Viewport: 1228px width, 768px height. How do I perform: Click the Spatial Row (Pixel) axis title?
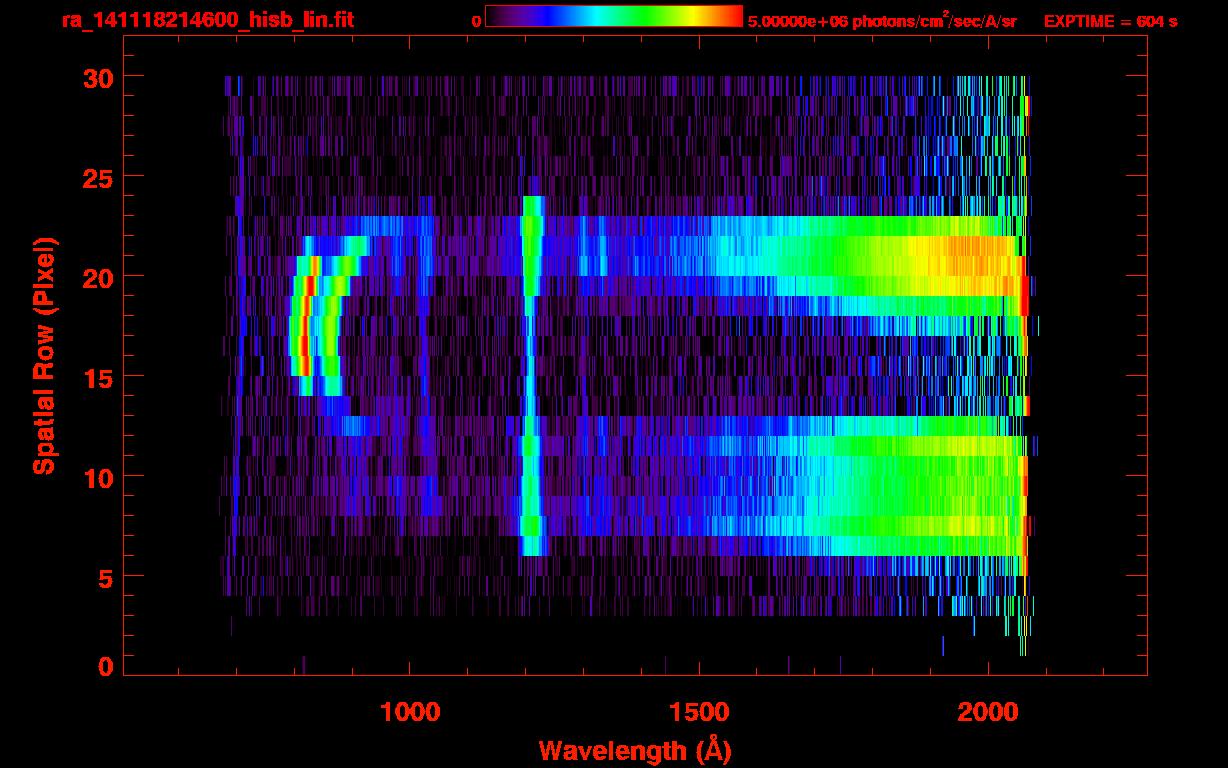point(44,356)
